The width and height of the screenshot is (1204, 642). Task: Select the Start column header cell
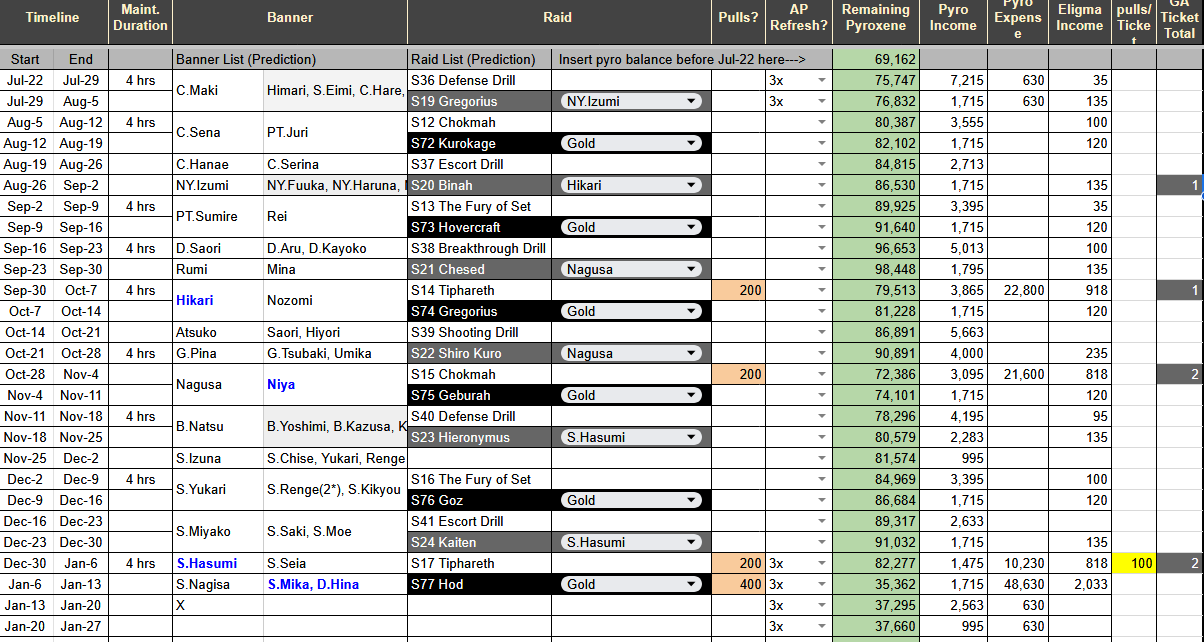pos(26,59)
